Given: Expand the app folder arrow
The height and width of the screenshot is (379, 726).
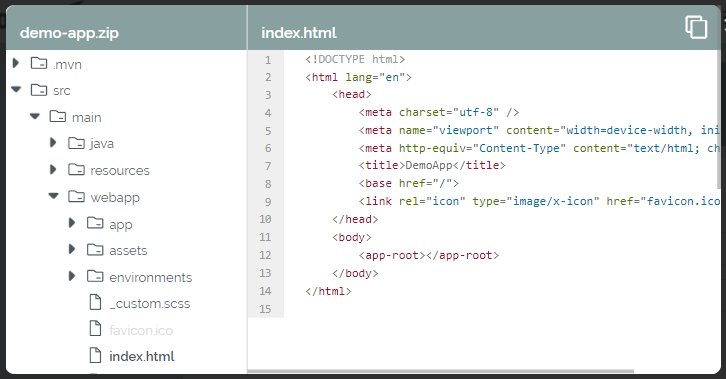Looking at the screenshot, I should [x=72, y=223].
